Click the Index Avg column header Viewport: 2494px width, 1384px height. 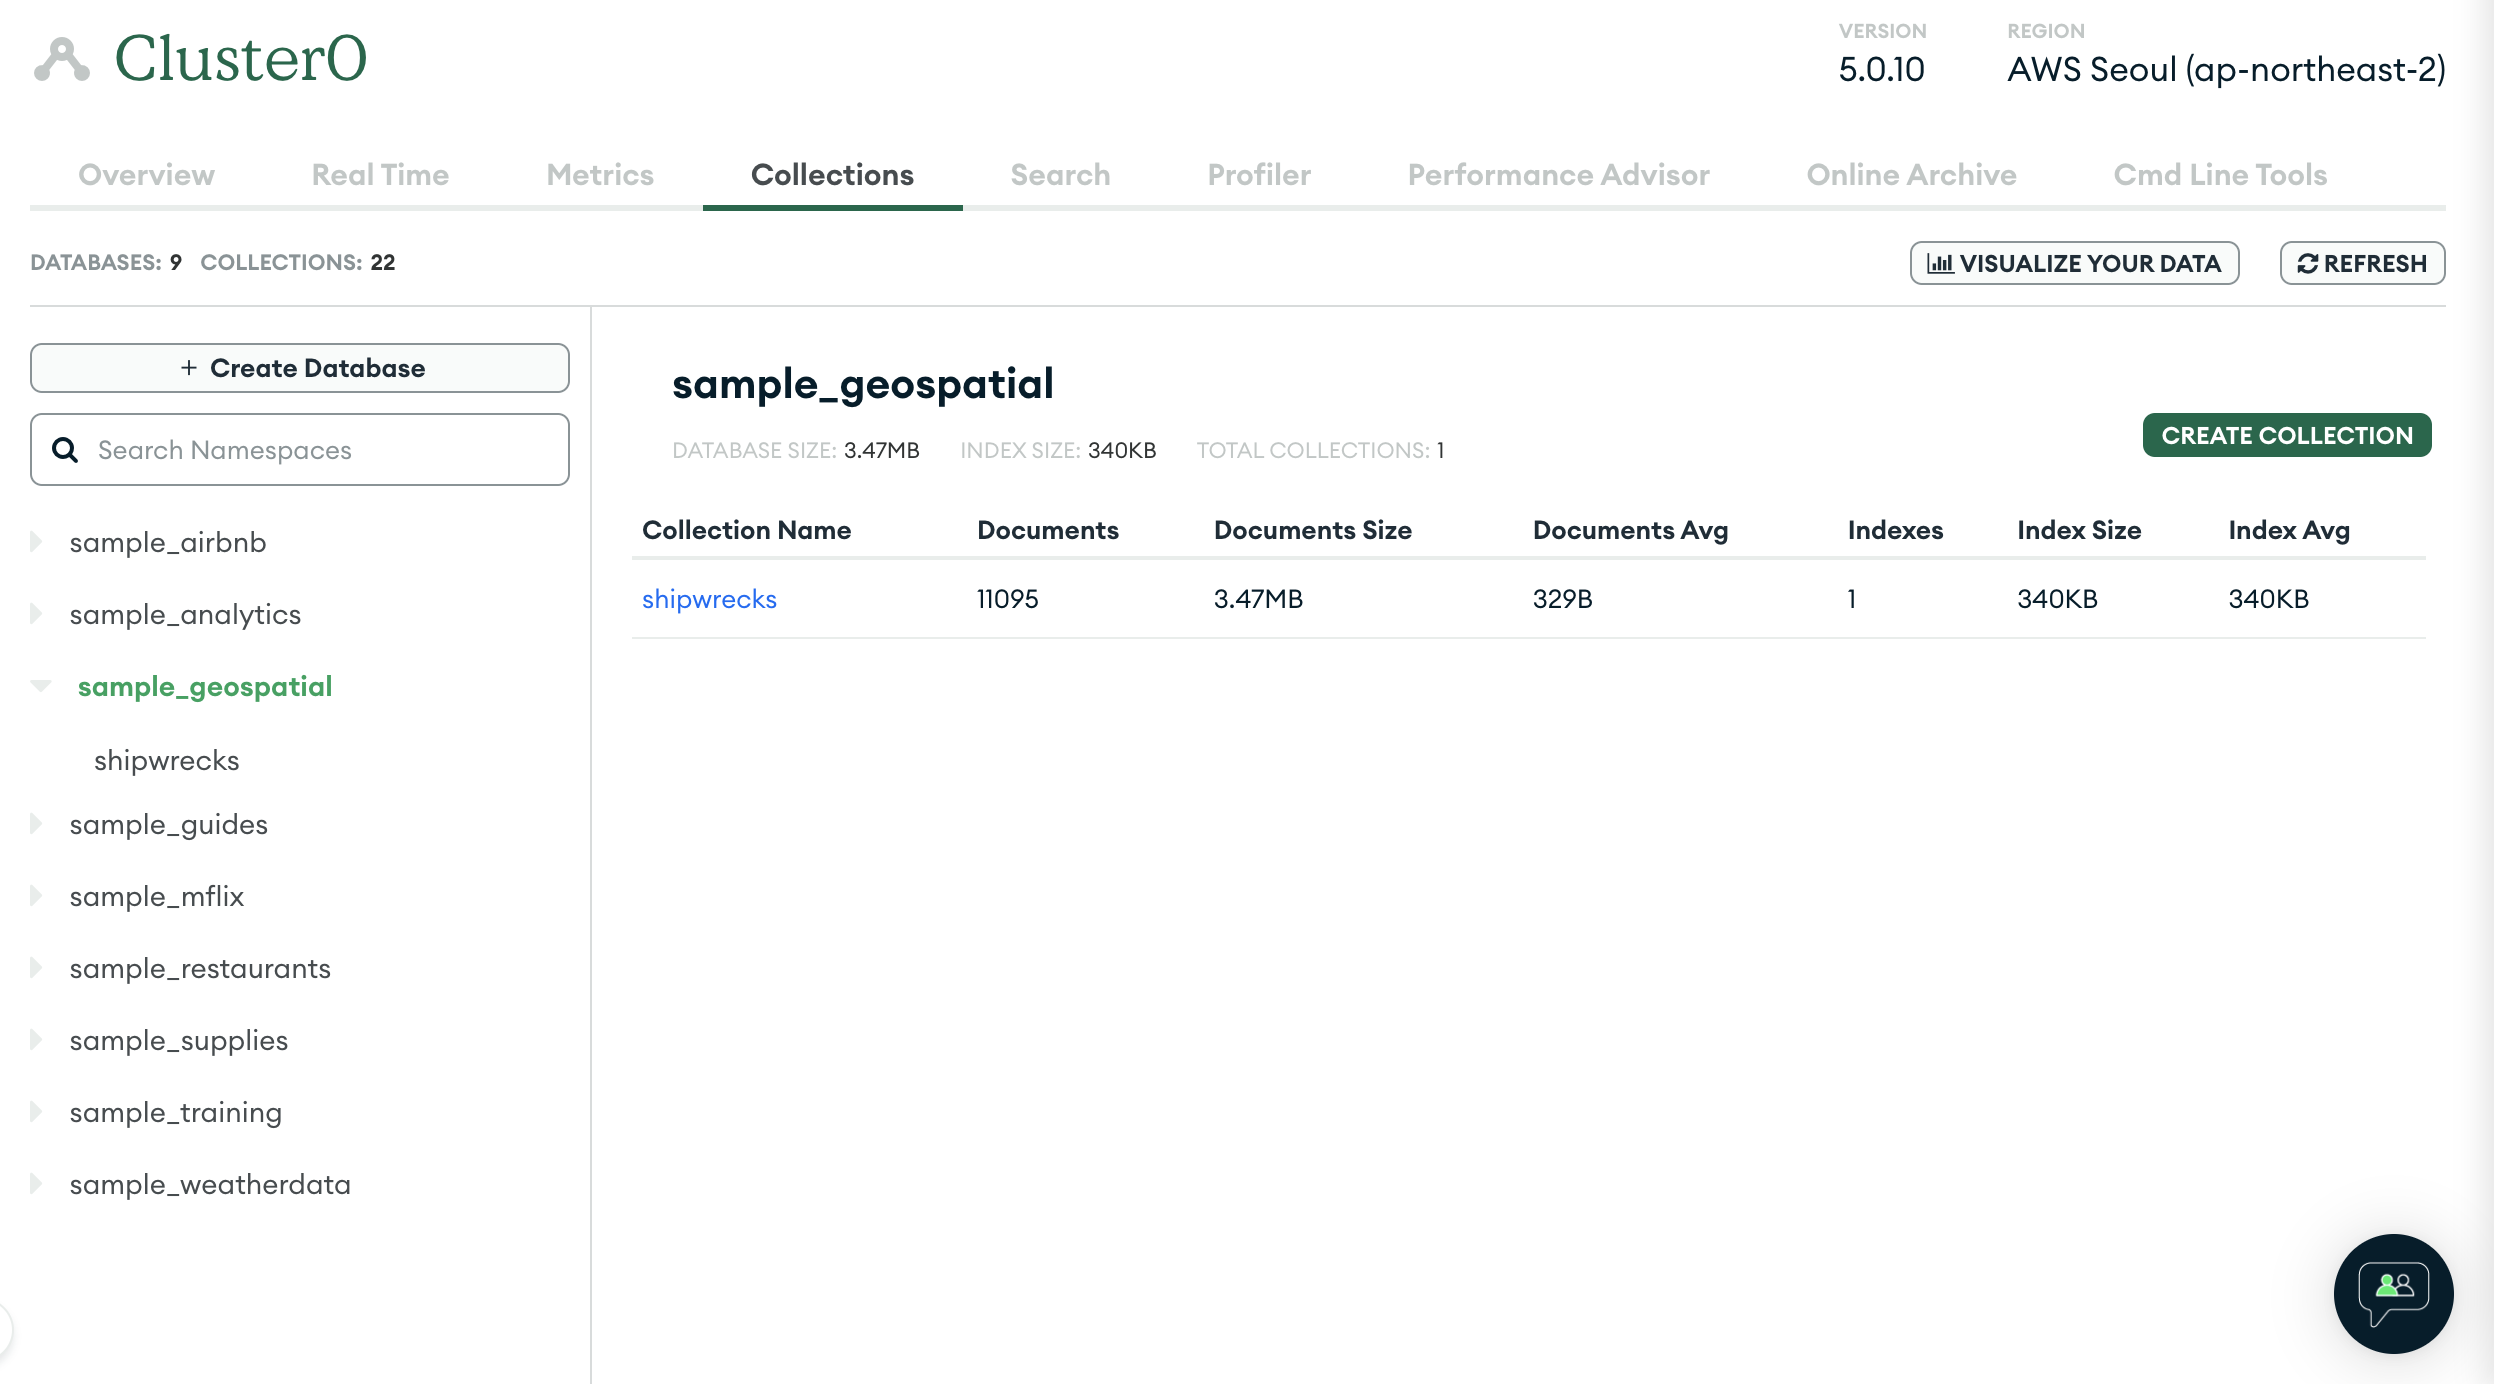coord(2289,530)
